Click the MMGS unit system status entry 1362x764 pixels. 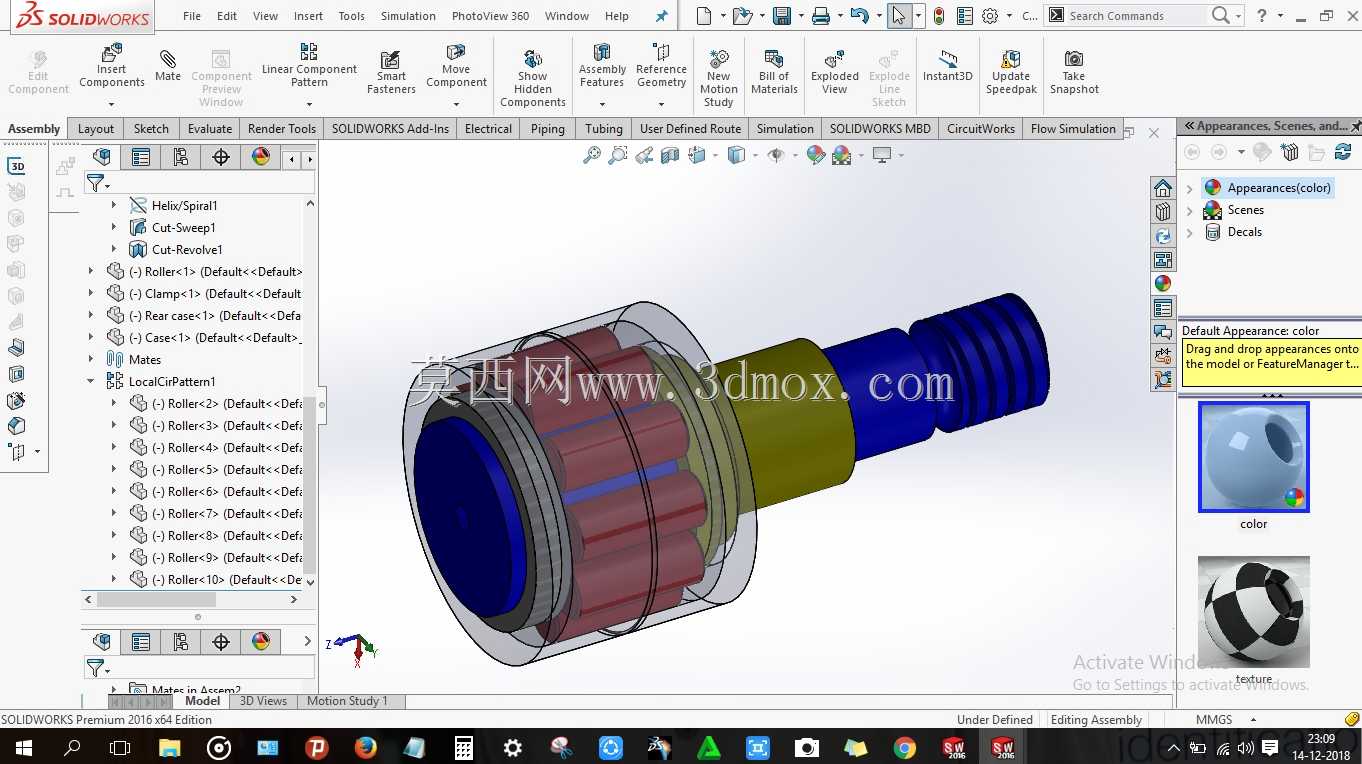(1214, 720)
